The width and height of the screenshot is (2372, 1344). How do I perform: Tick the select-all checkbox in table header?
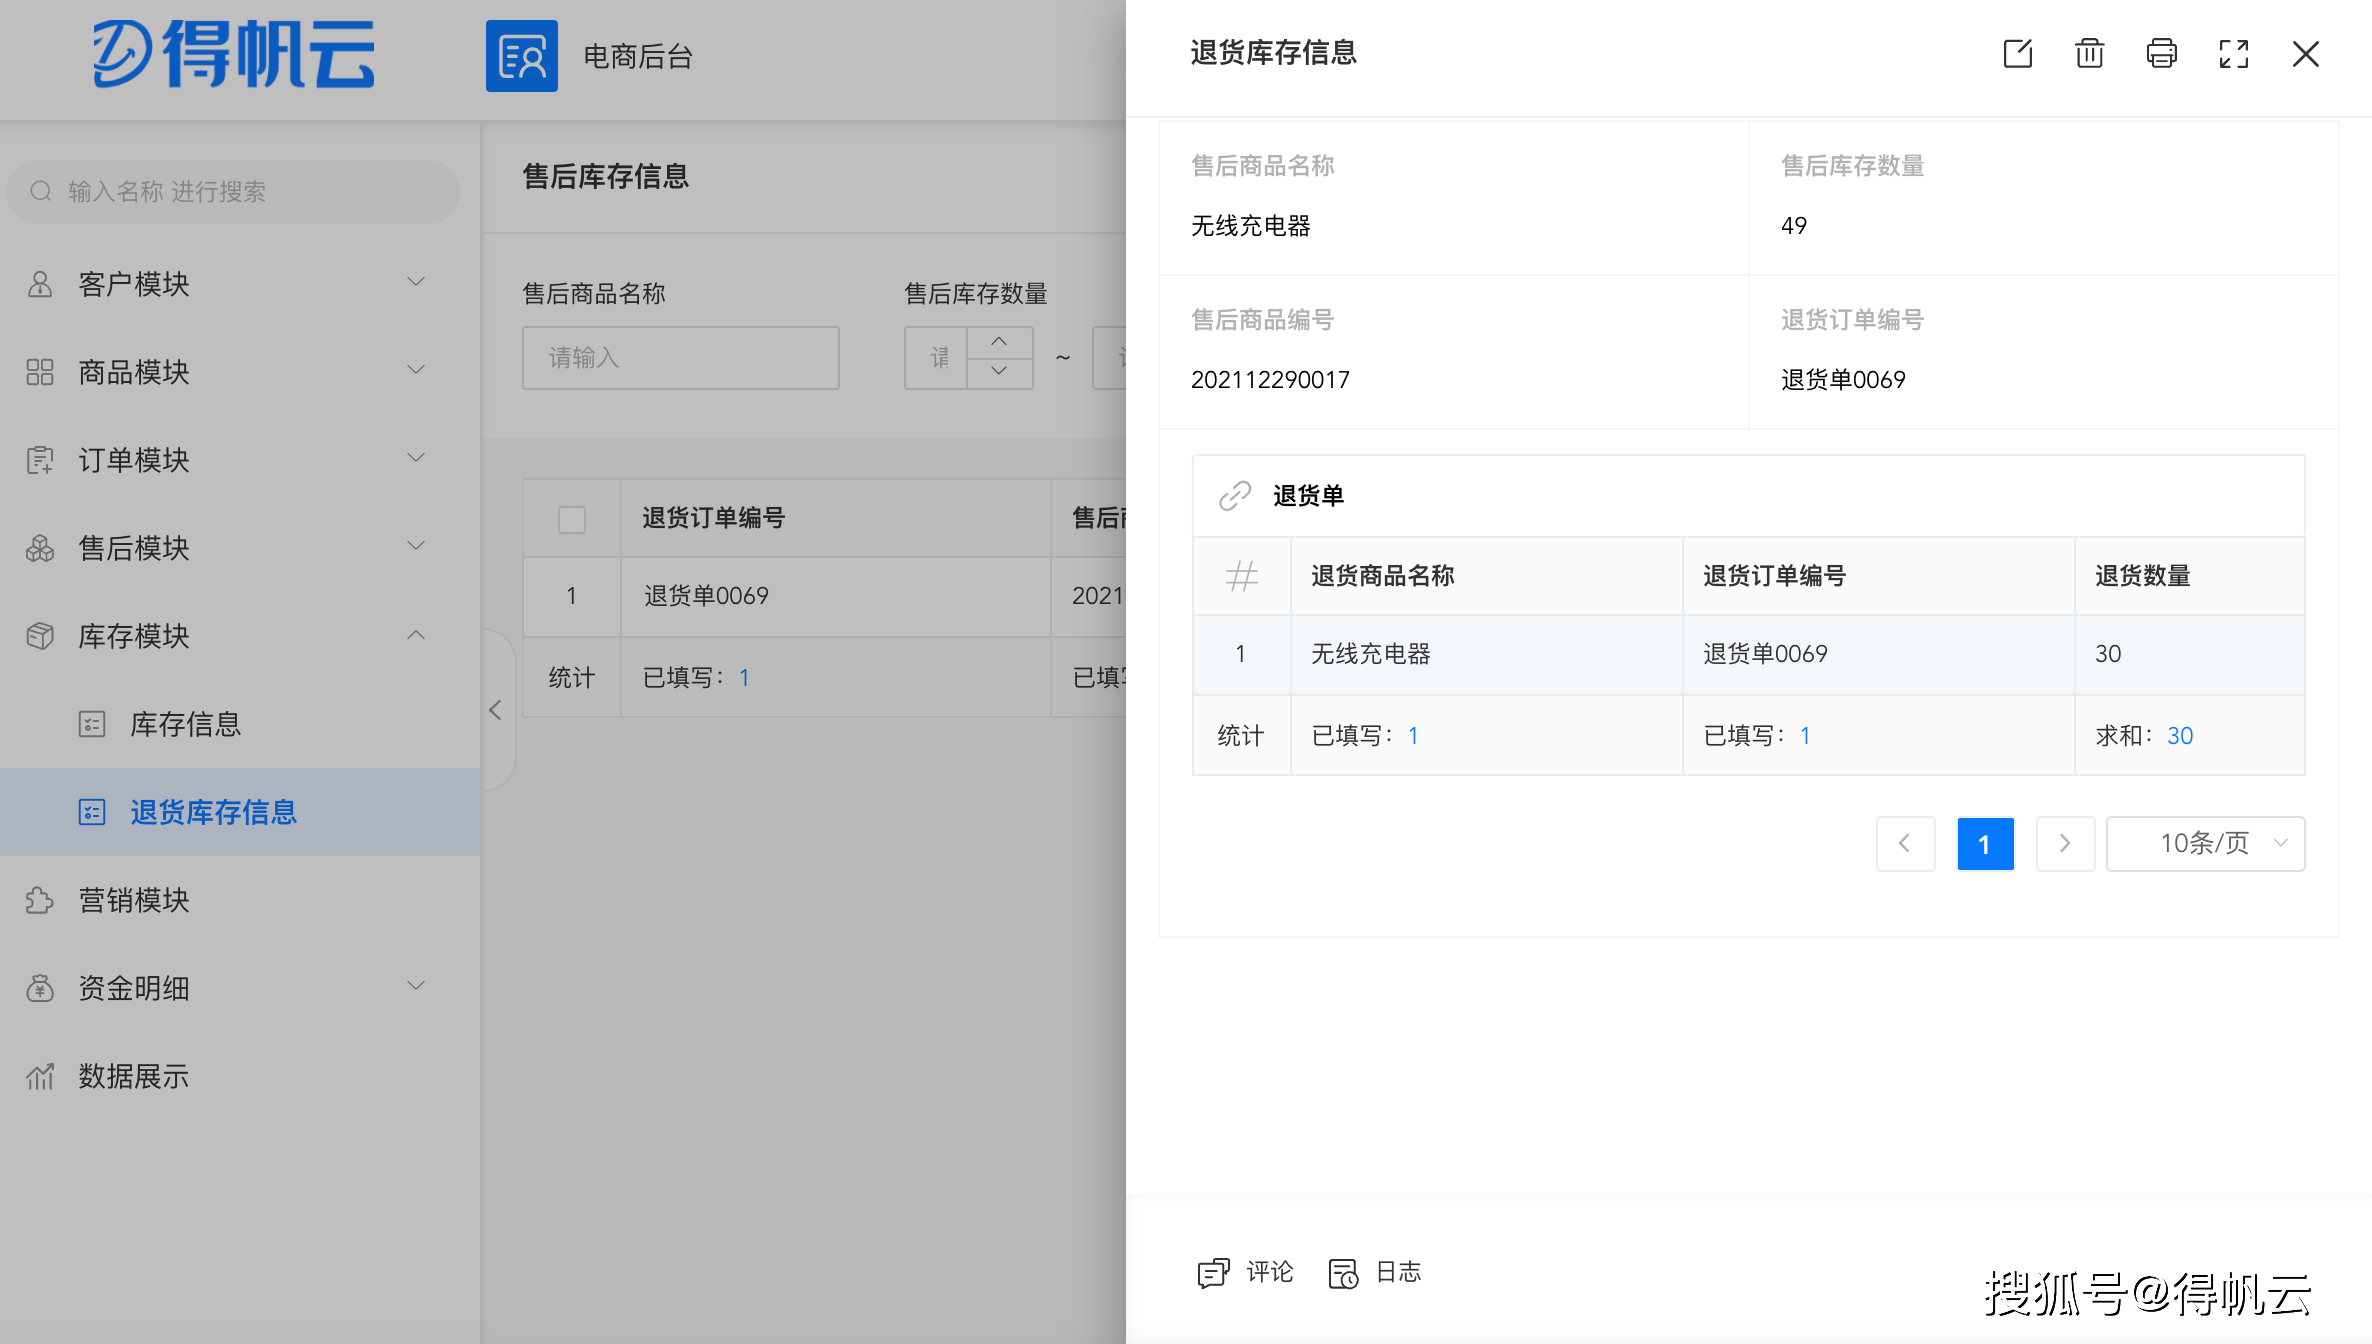click(x=572, y=519)
